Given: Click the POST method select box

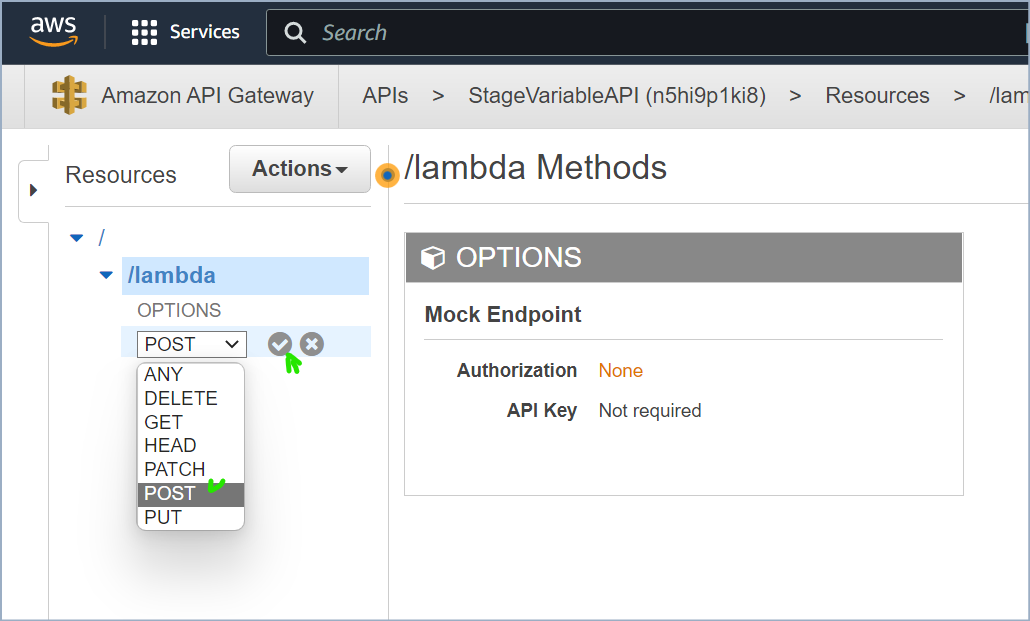Looking at the screenshot, I should 191,344.
